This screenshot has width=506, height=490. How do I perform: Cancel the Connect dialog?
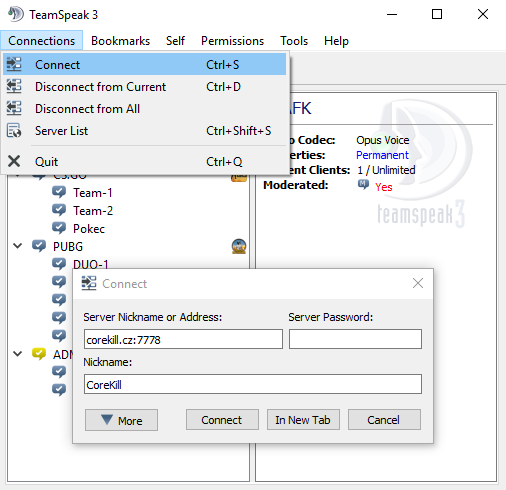point(384,420)
